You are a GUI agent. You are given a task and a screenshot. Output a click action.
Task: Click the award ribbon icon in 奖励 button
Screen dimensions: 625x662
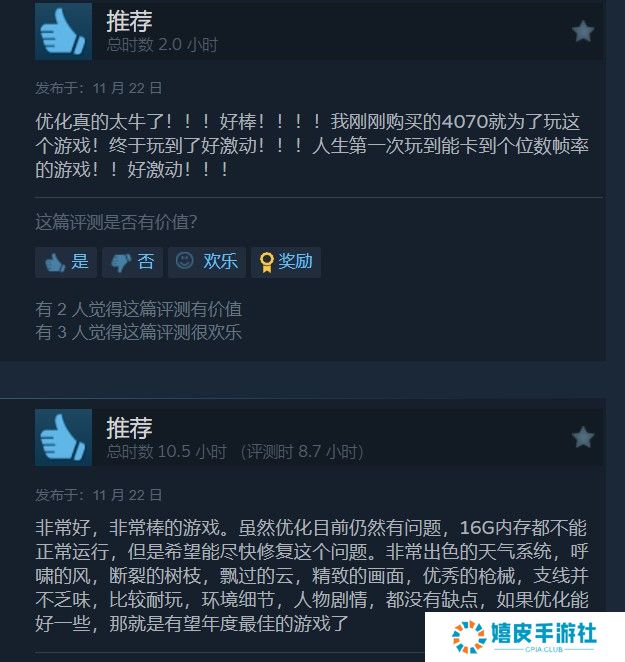pos(266,262)
